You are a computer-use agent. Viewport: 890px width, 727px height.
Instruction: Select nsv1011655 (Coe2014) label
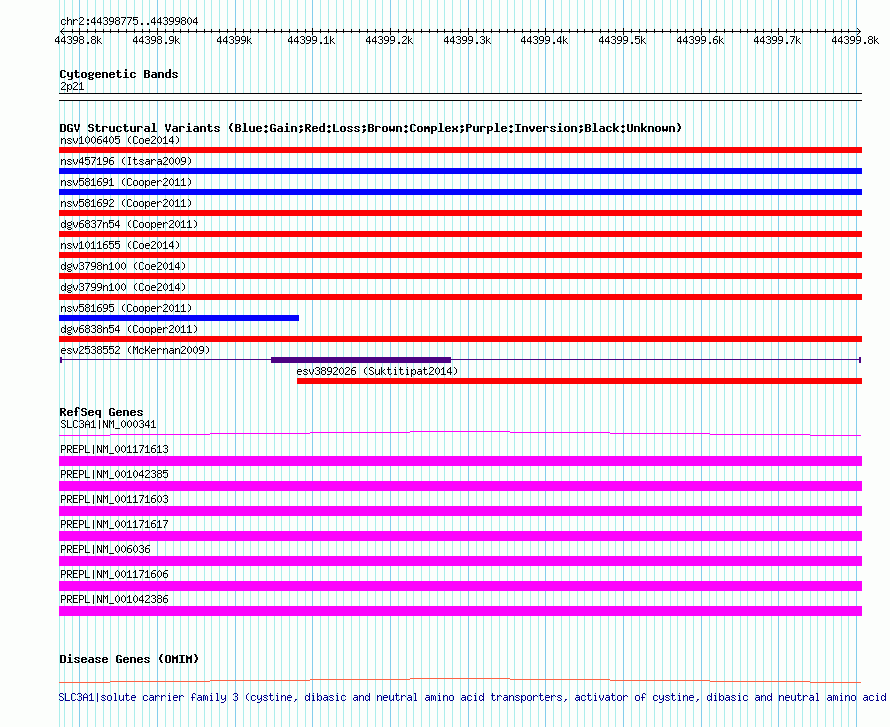click(x=120, y=245)
